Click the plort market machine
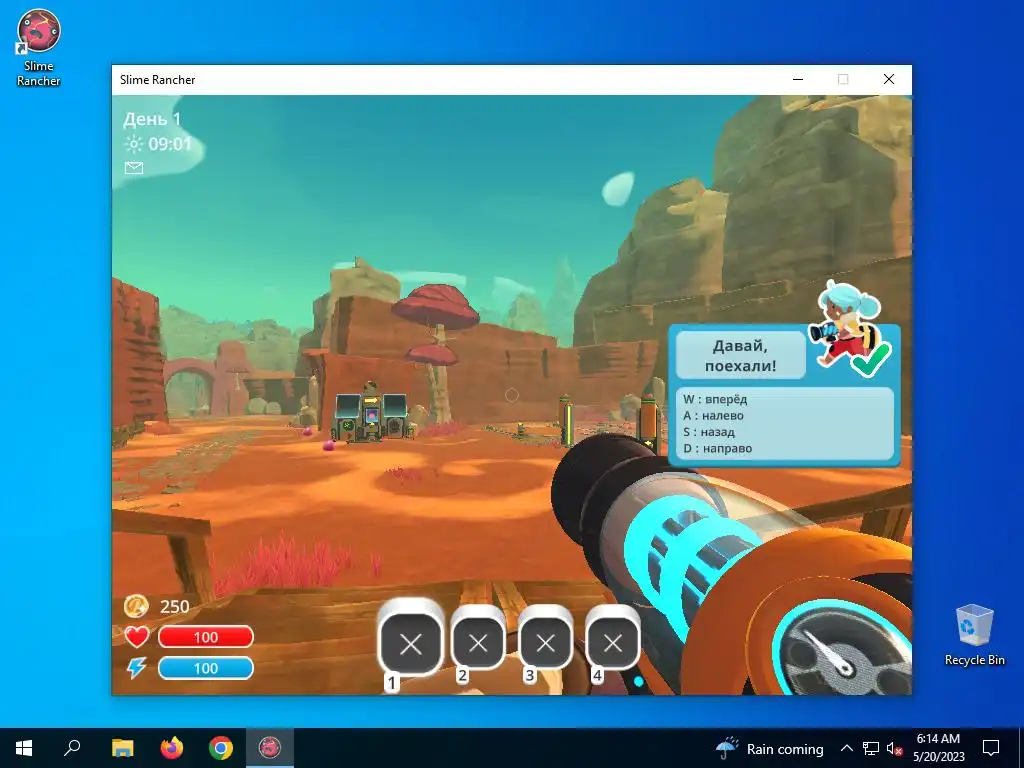The width and height of the screenshot is (1024, 768). point(371,413)
